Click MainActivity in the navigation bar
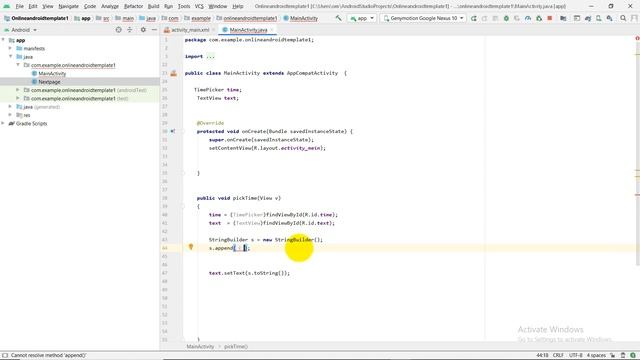The height and width of the screenshot is (360, 640). point(304,18)
